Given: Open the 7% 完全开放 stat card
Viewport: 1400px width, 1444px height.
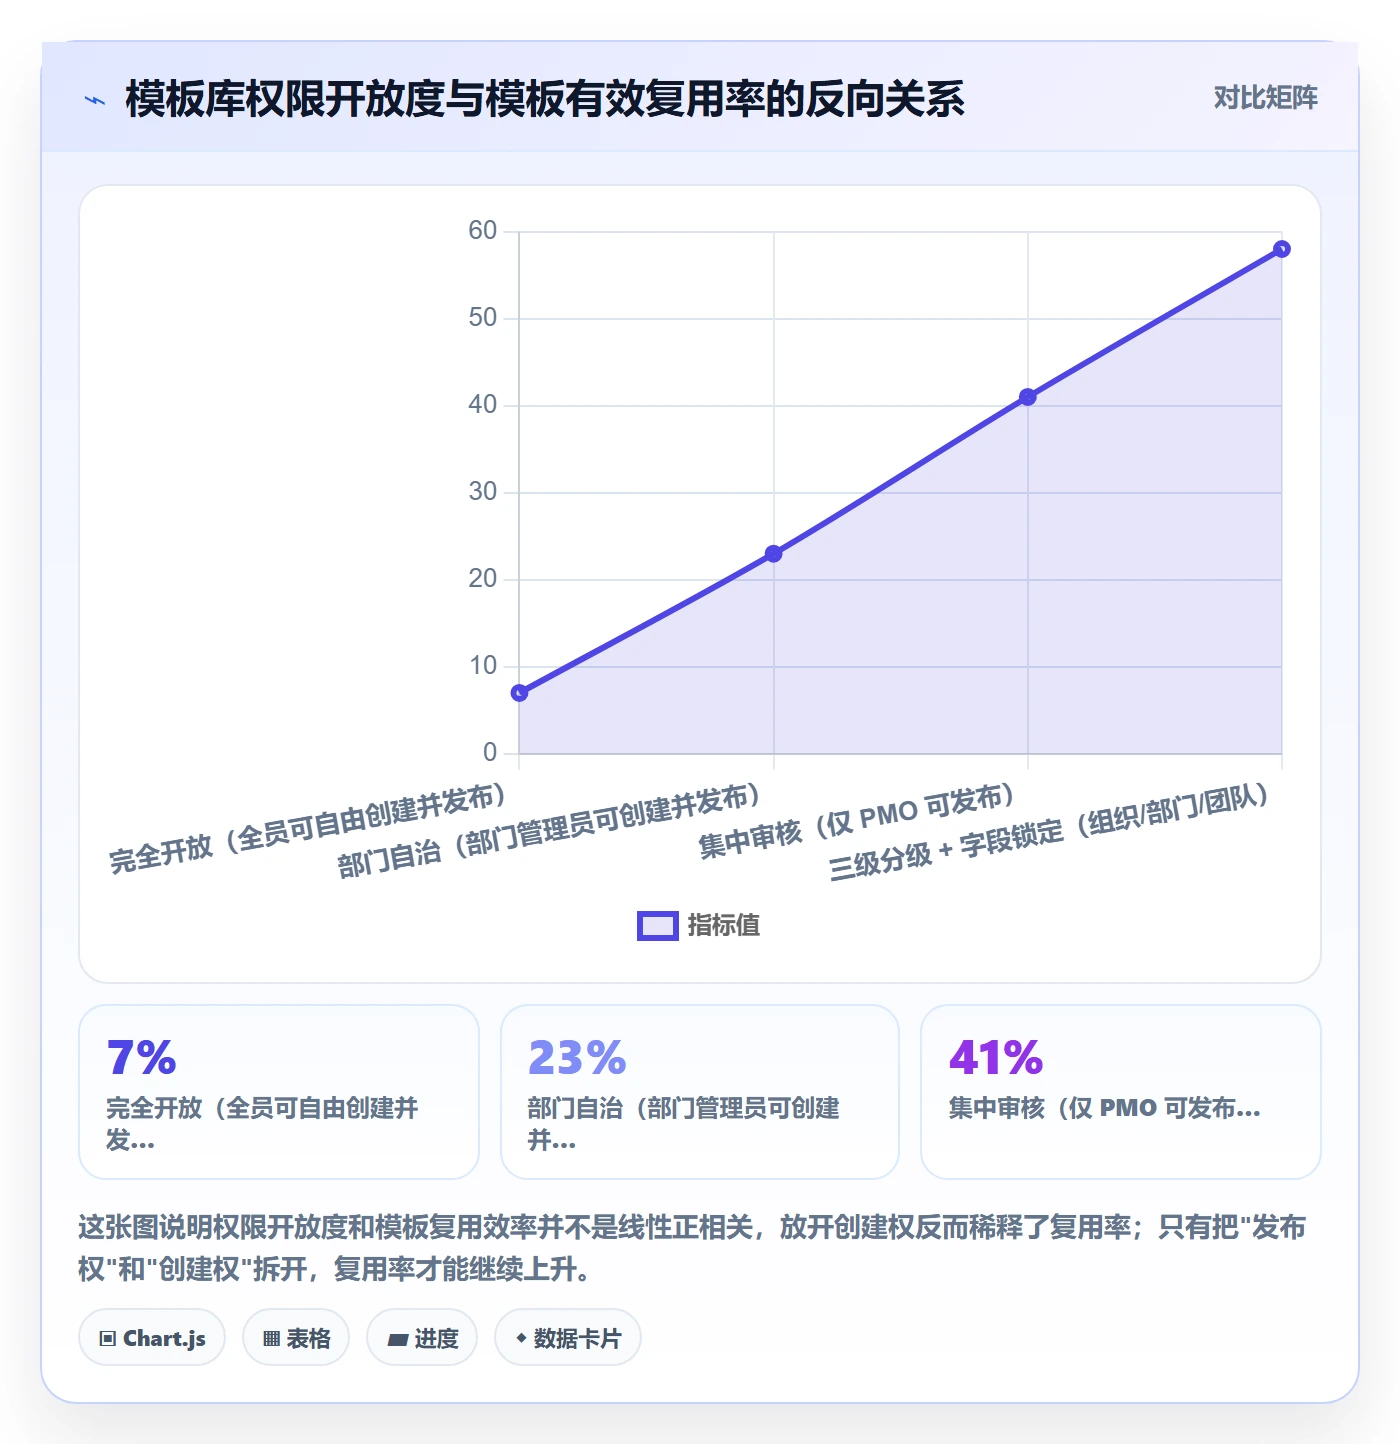Looking at the screenshot, I should (x=279, y=1092).
